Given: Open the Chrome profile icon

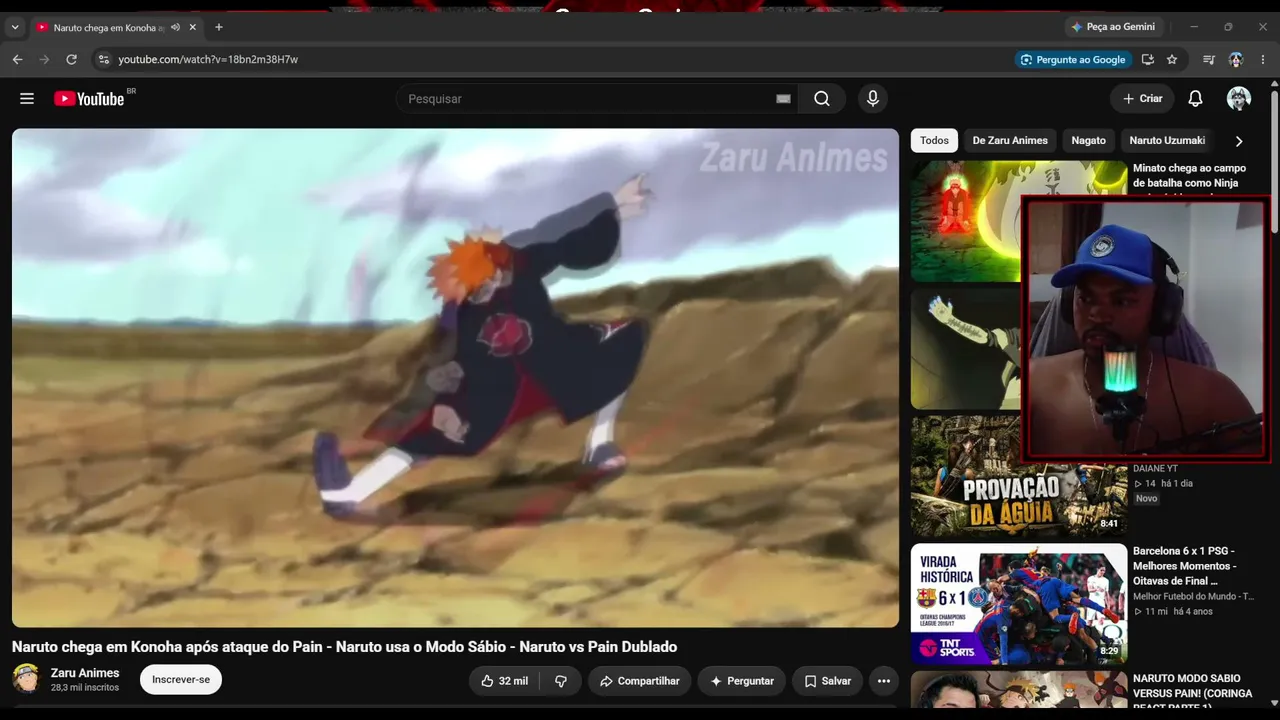Looking at the screenshot, I should coord(1236,59).
